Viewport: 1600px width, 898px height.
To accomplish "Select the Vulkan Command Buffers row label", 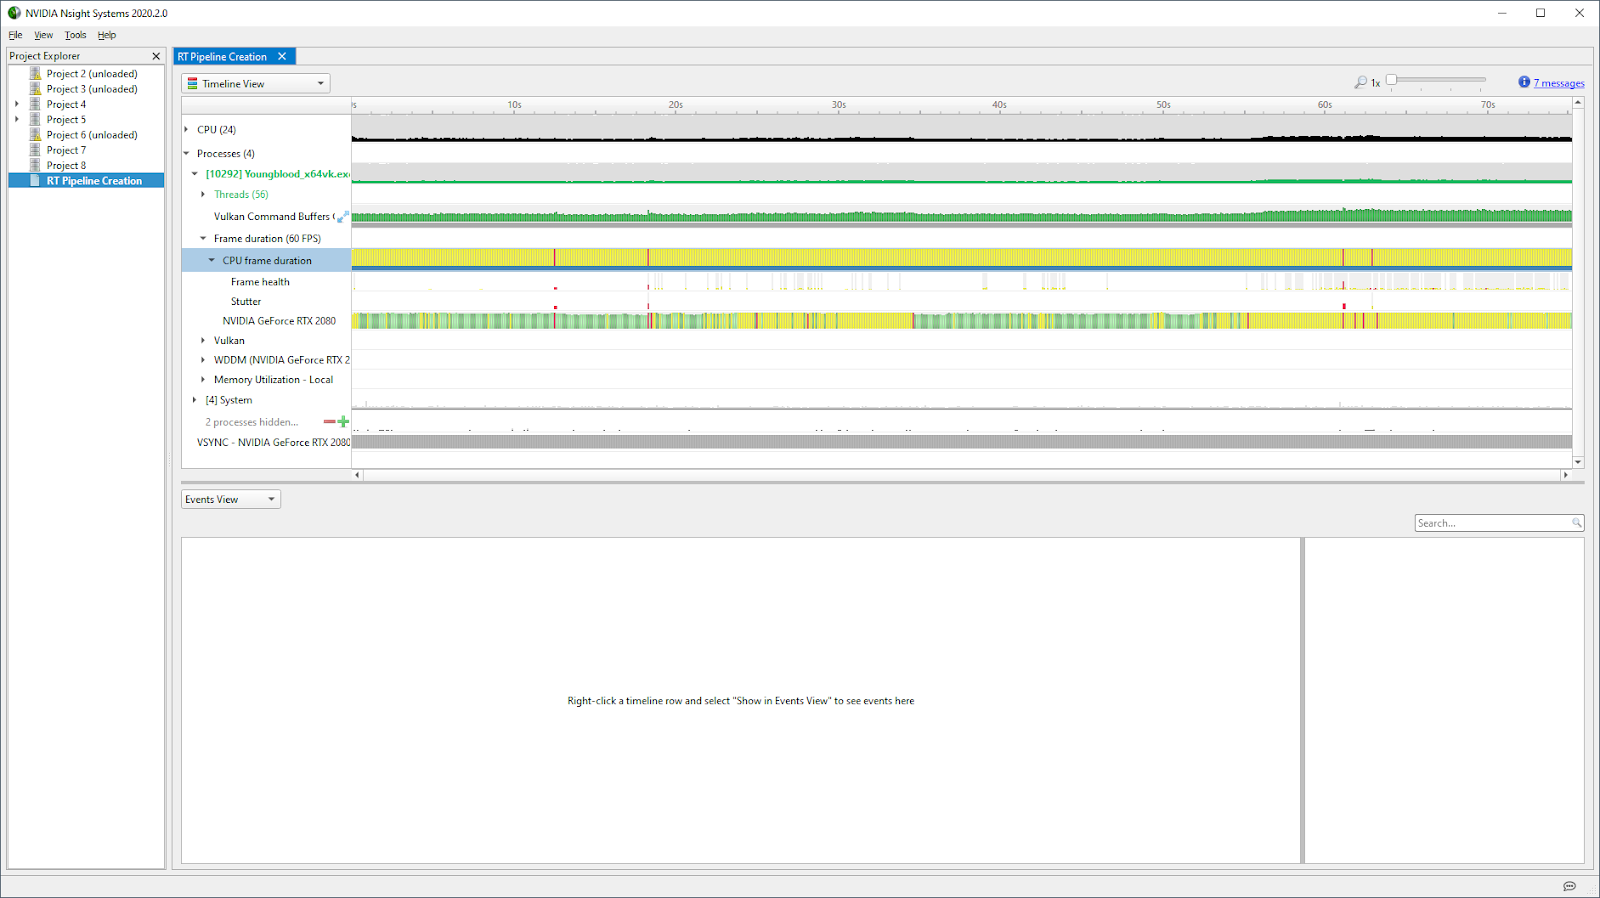I will tap(272, 216).
